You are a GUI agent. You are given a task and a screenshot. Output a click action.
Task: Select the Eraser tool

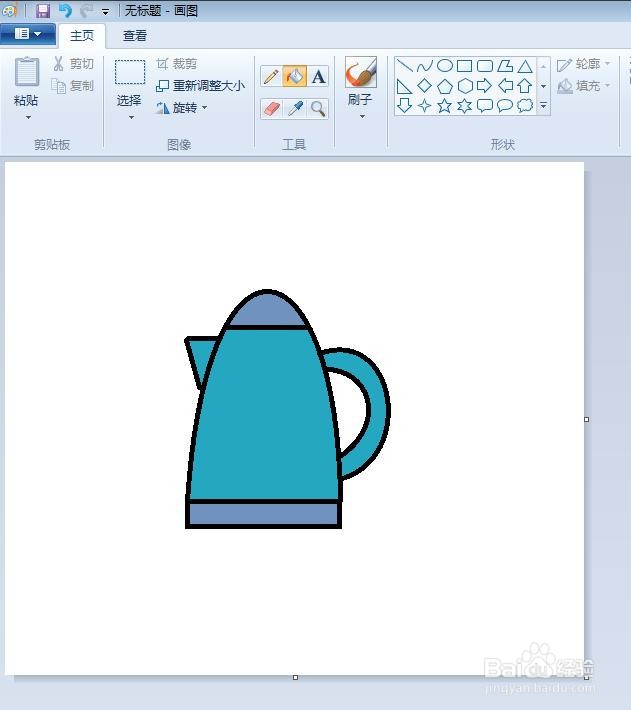tap(272, 109)
